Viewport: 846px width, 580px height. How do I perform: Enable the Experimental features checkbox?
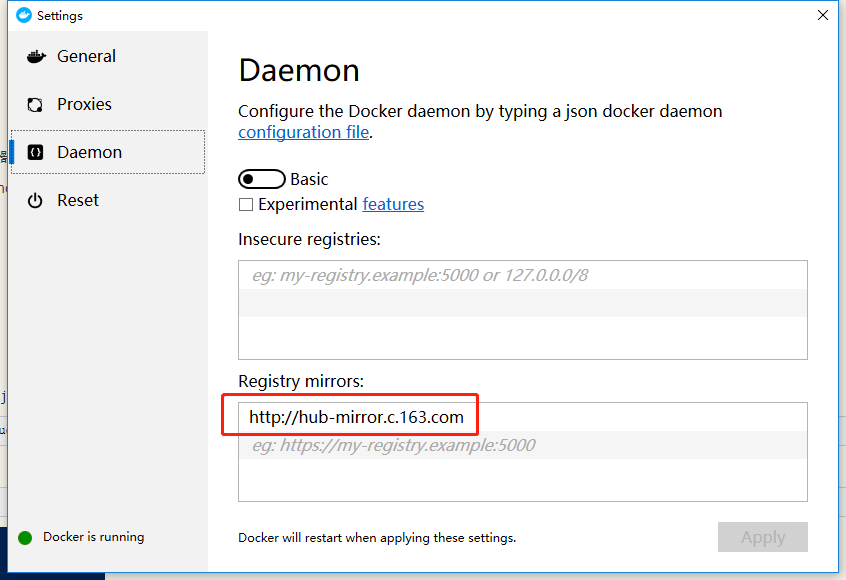click(x=245, y=204)
